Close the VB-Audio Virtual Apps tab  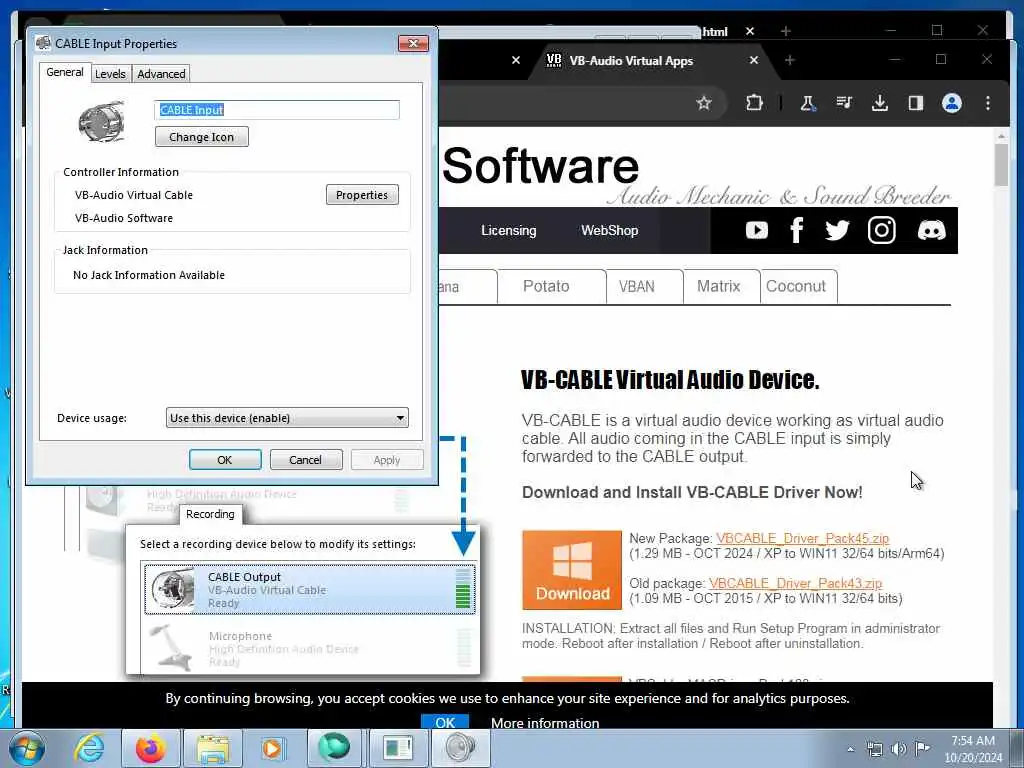(x=754, y=60)
